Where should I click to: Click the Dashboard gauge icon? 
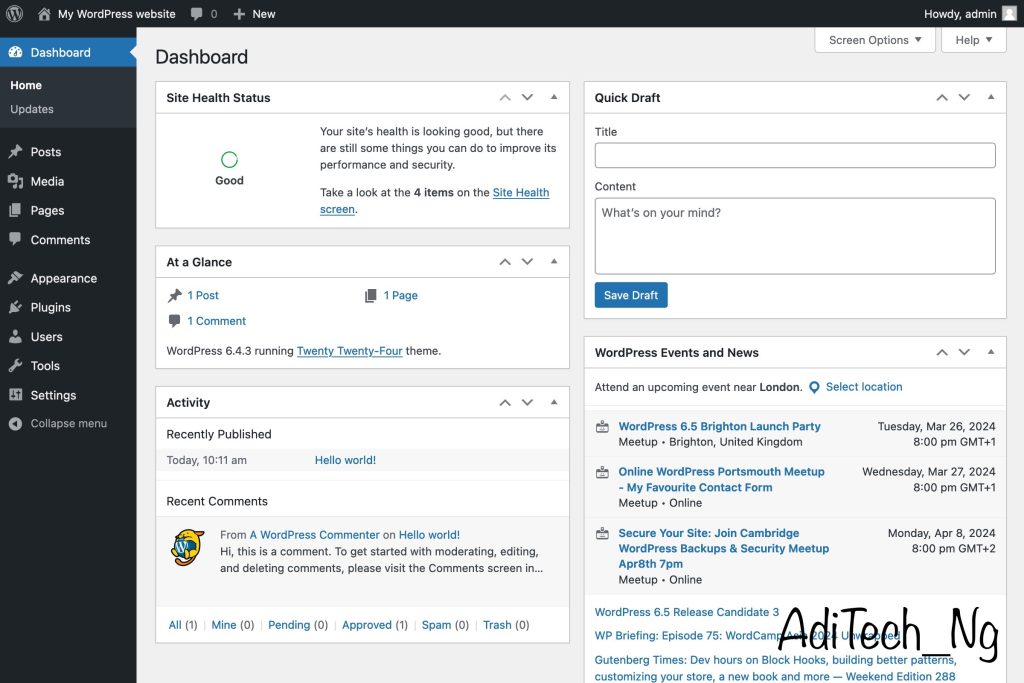coord(16,52)
